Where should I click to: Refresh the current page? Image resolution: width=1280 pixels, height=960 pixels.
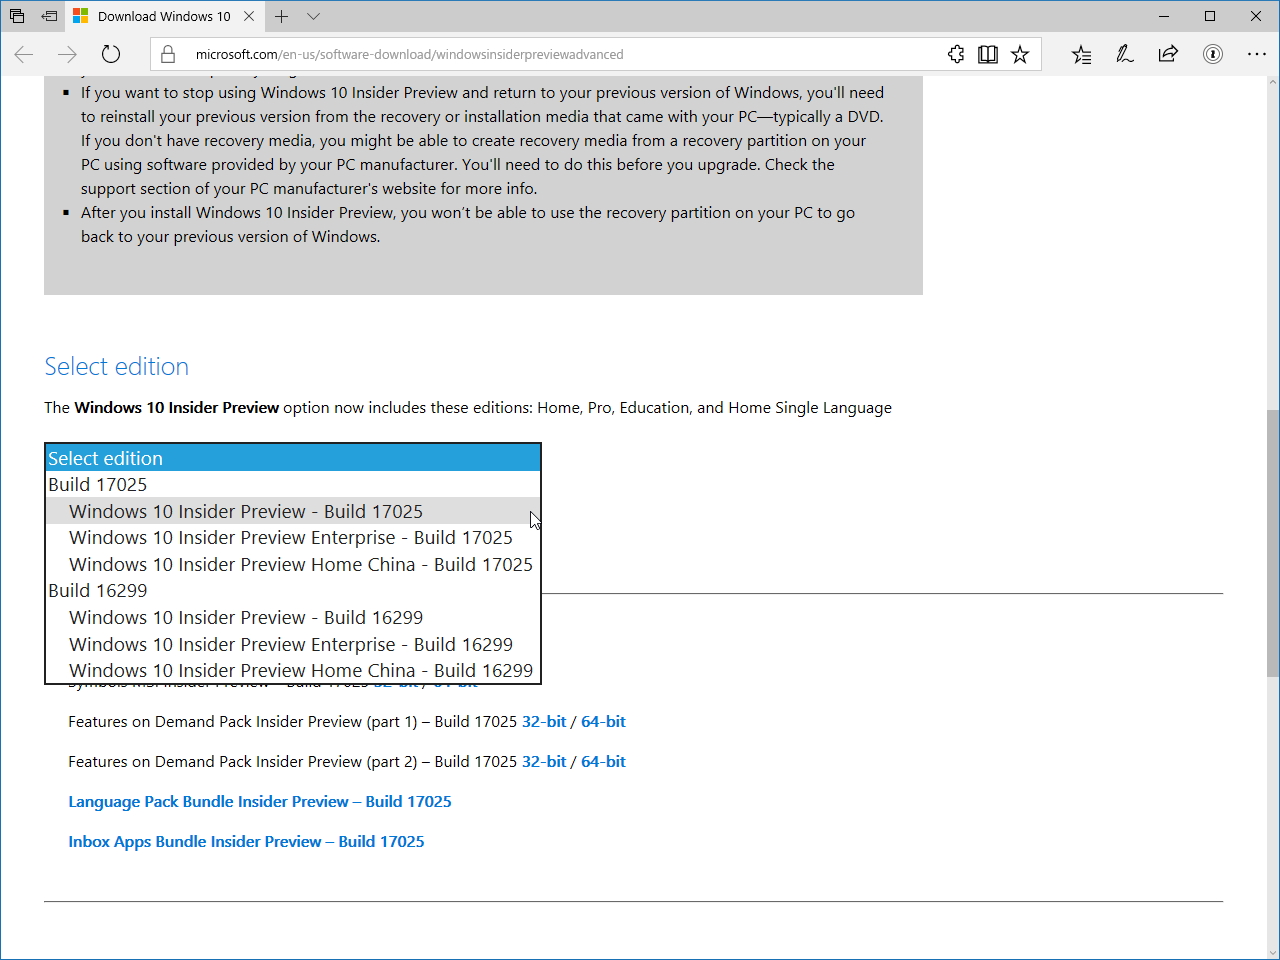pos(111,54)
